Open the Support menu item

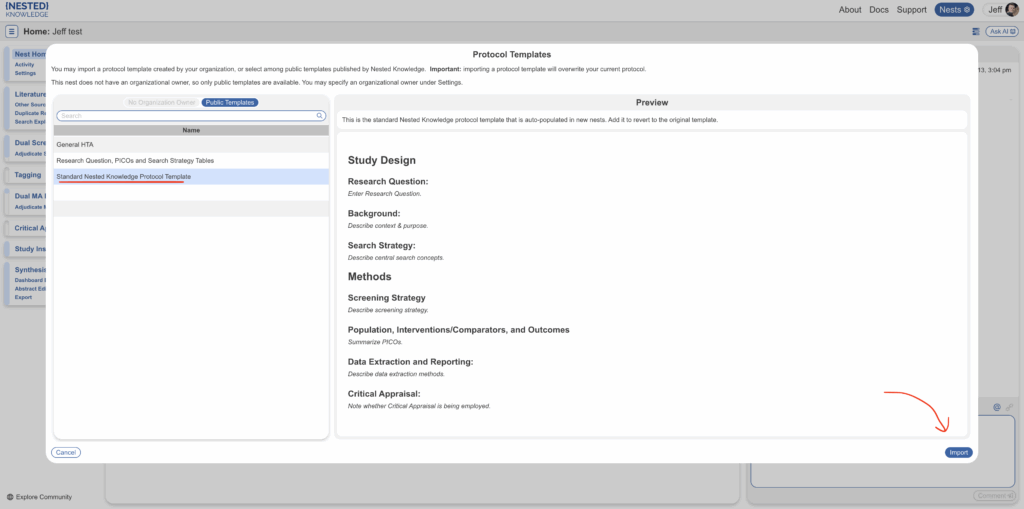coord(911,10)
